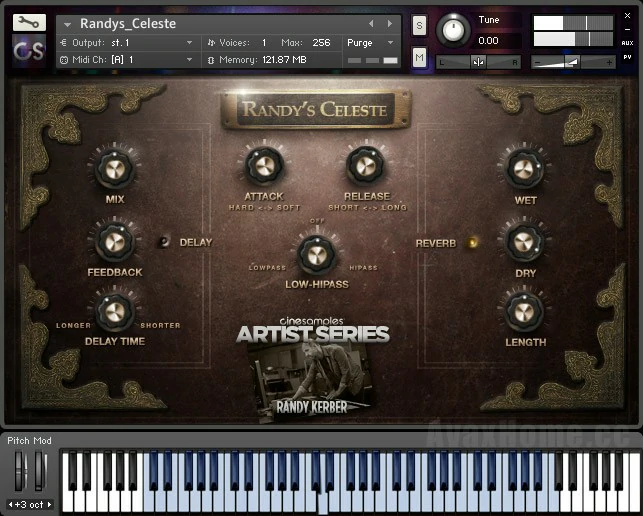Load next instrument with right arrow

coord(390,24)
